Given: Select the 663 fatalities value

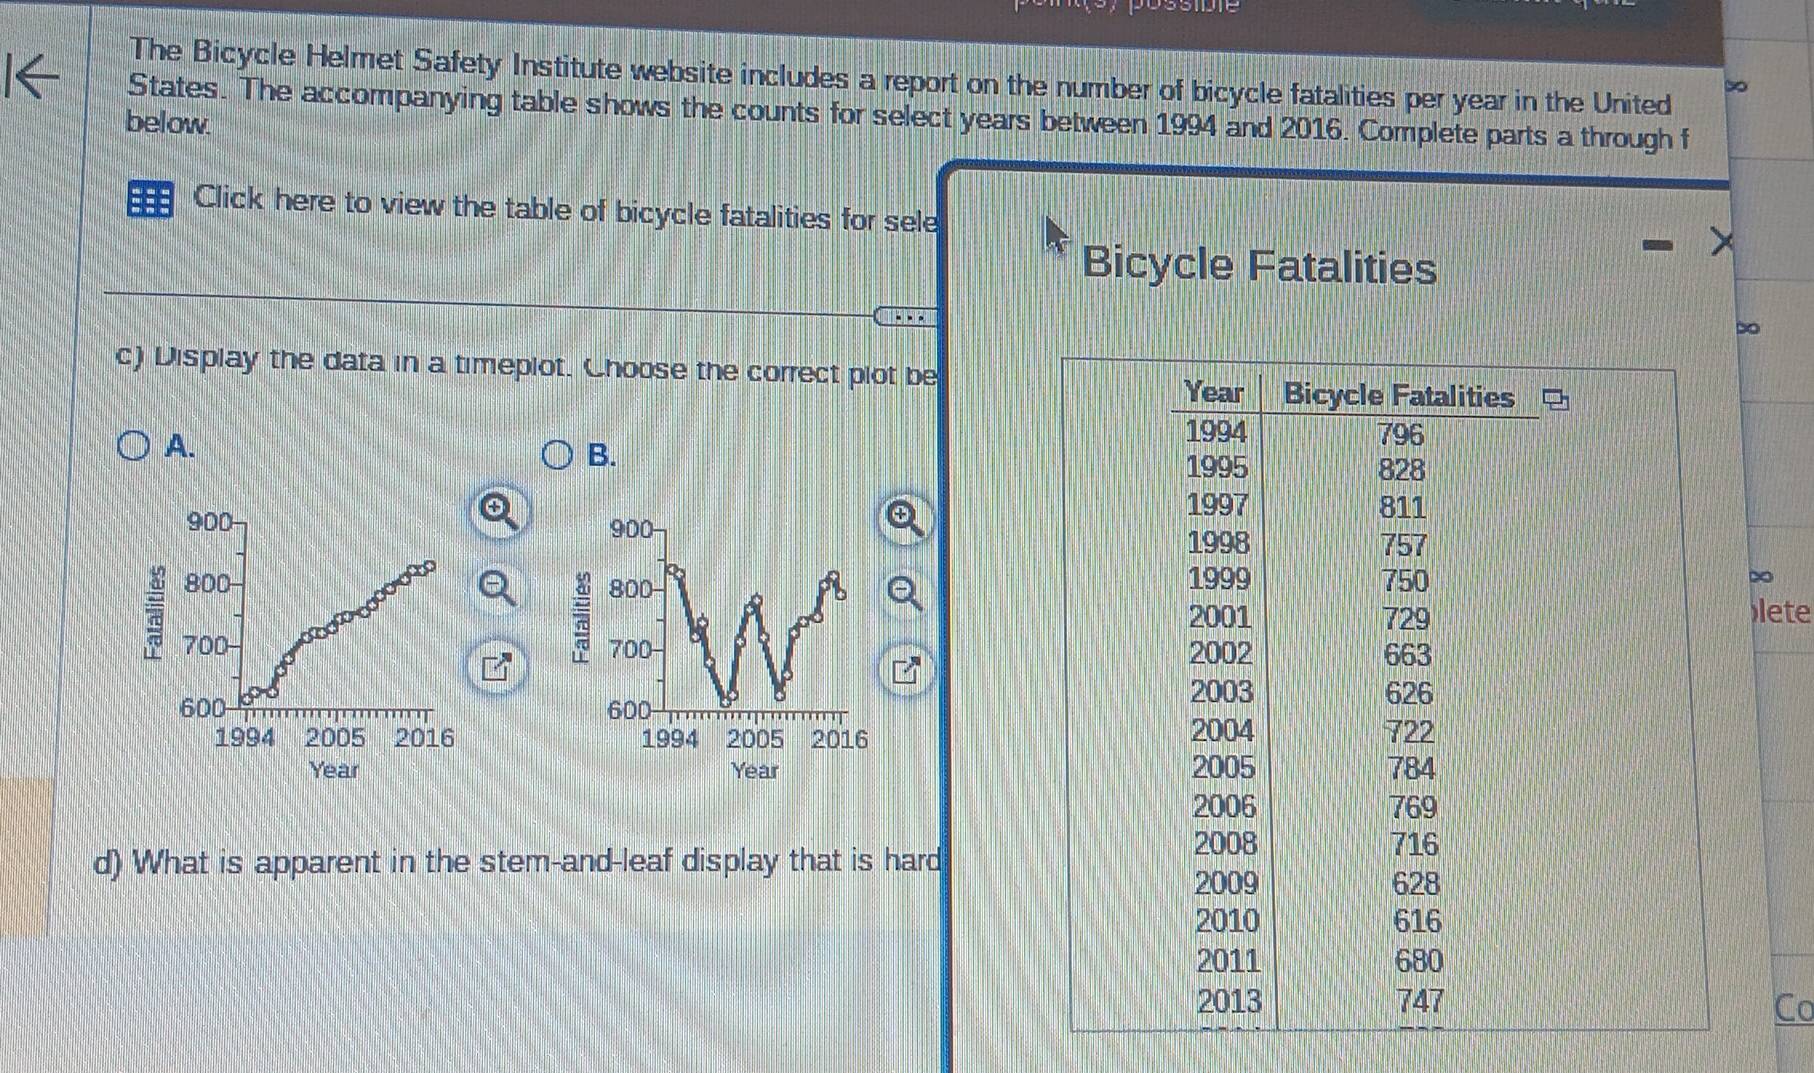Looking at the screenshot, I should (x=1408, y=656).
